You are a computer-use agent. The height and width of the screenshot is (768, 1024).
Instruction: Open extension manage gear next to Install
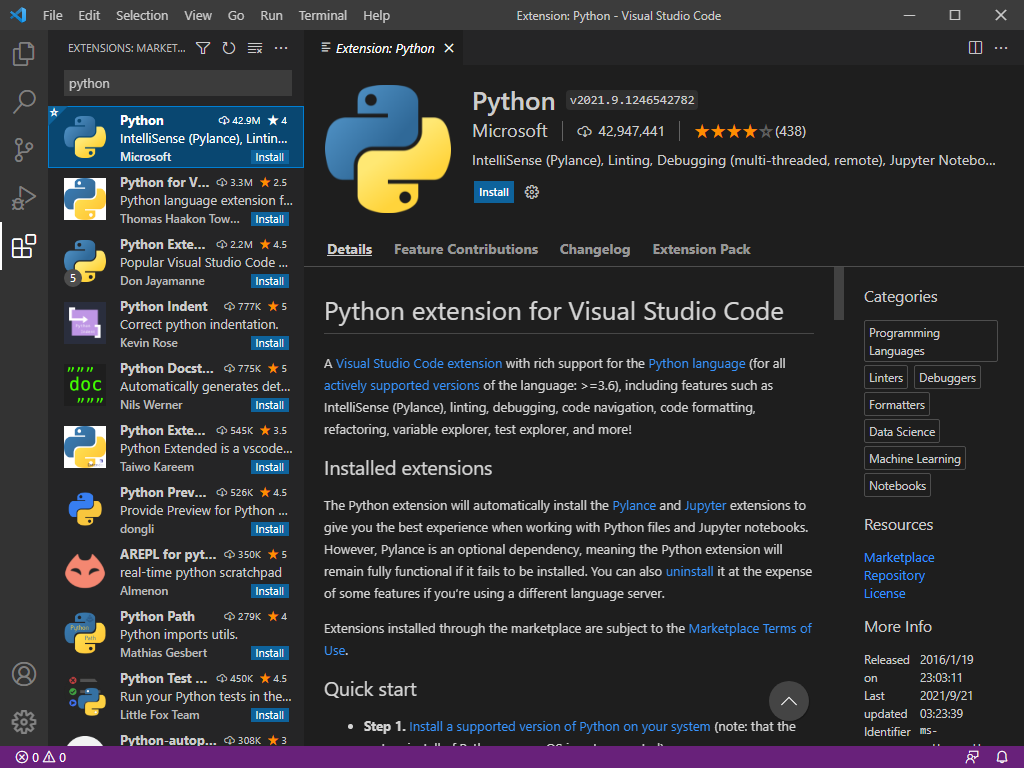point(532,192)
